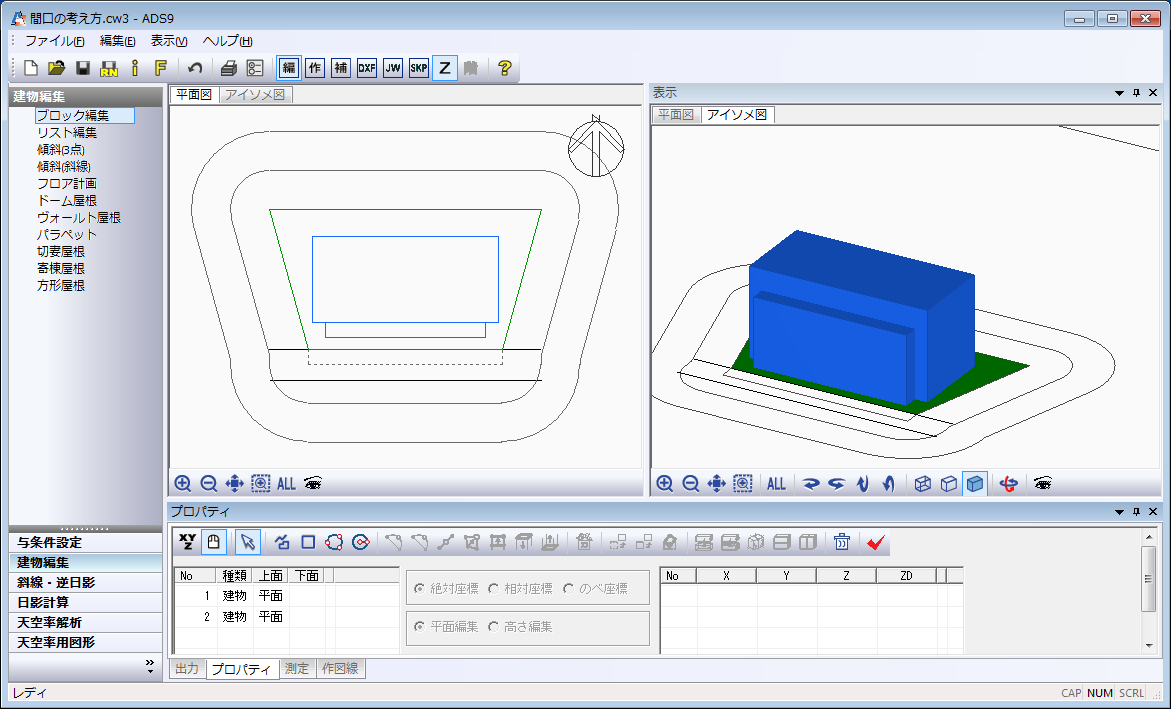Open a file with the folder icon
Image resolution: width=1171 pixels, height=709 pixels.
click(x=57, y=68)
